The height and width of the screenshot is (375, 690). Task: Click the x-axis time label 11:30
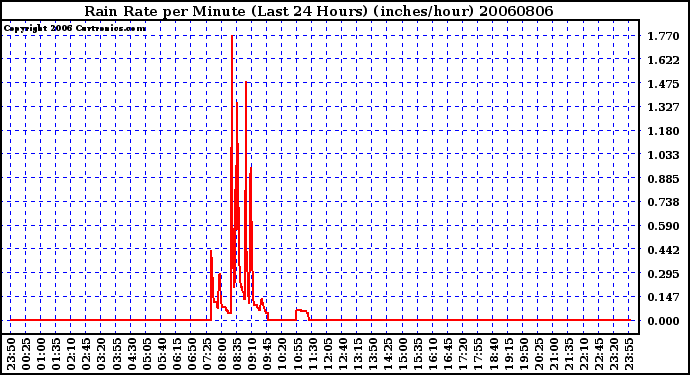click(313, 354)
